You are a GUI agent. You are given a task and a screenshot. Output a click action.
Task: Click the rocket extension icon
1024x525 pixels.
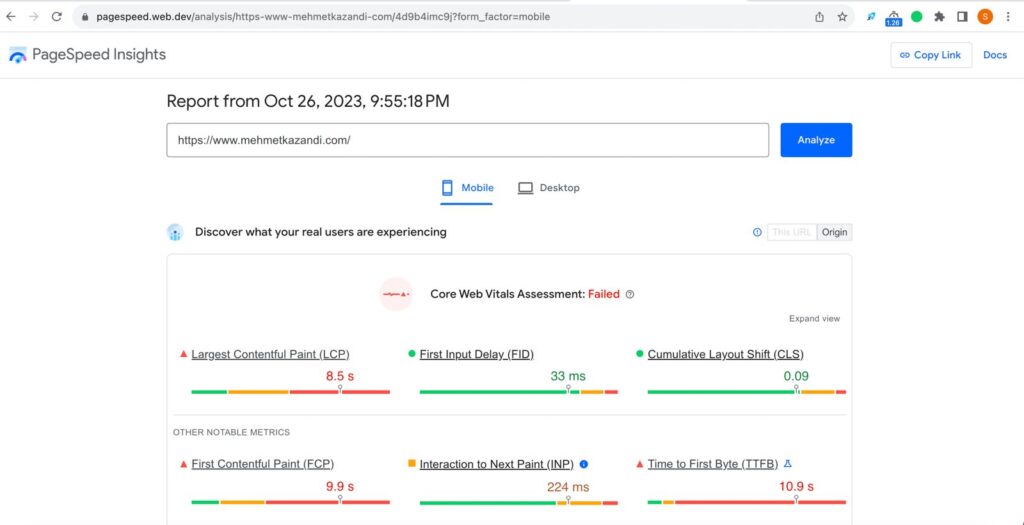[x=871, y=17]
